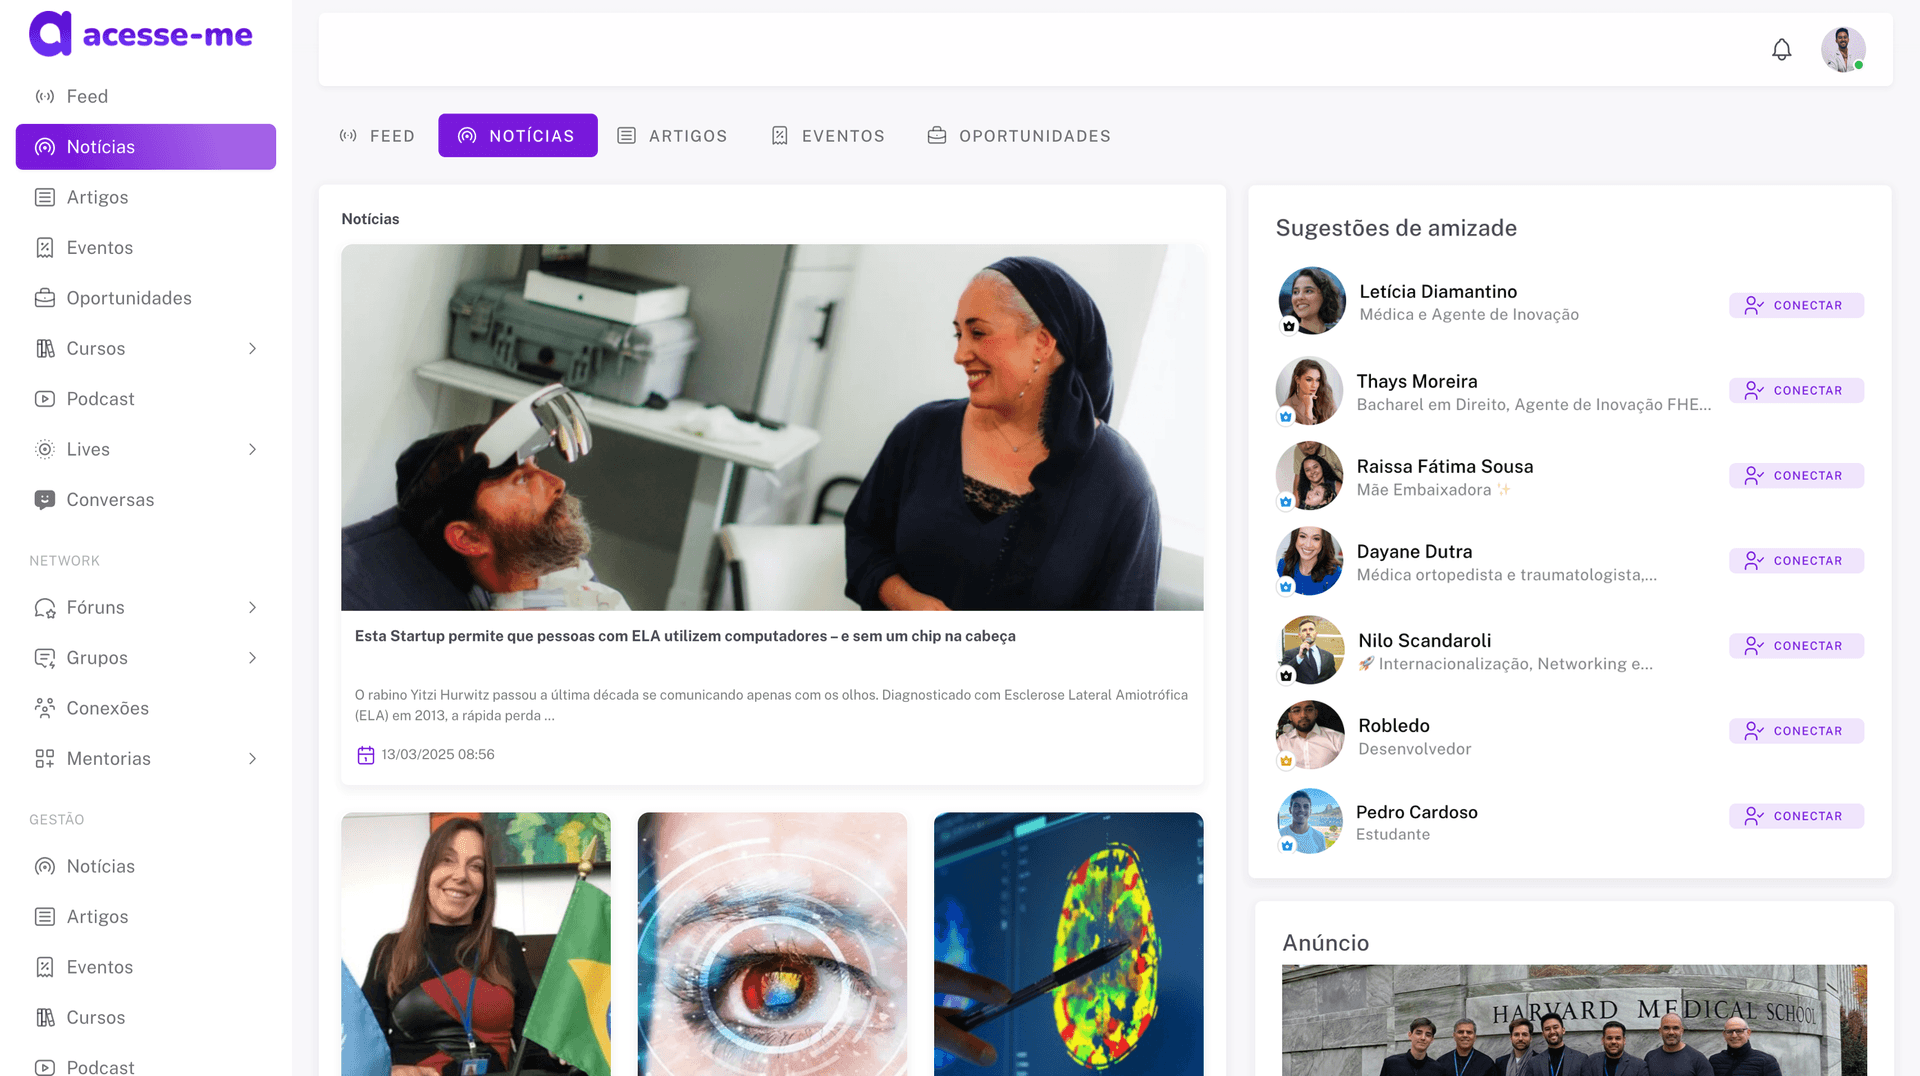Open Oportunidades in the left sidebar
This screenshot has width=1920, height=1076.
coord(128,298)
